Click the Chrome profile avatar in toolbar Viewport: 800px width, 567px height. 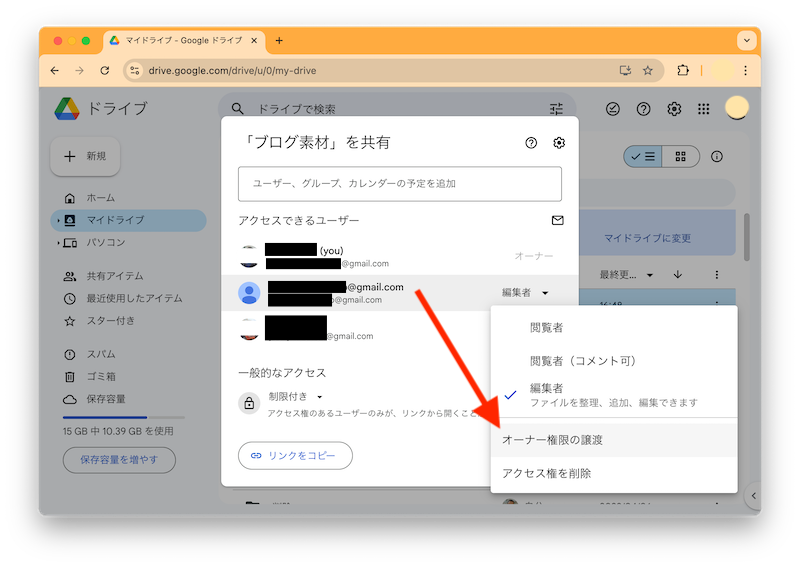722,70
